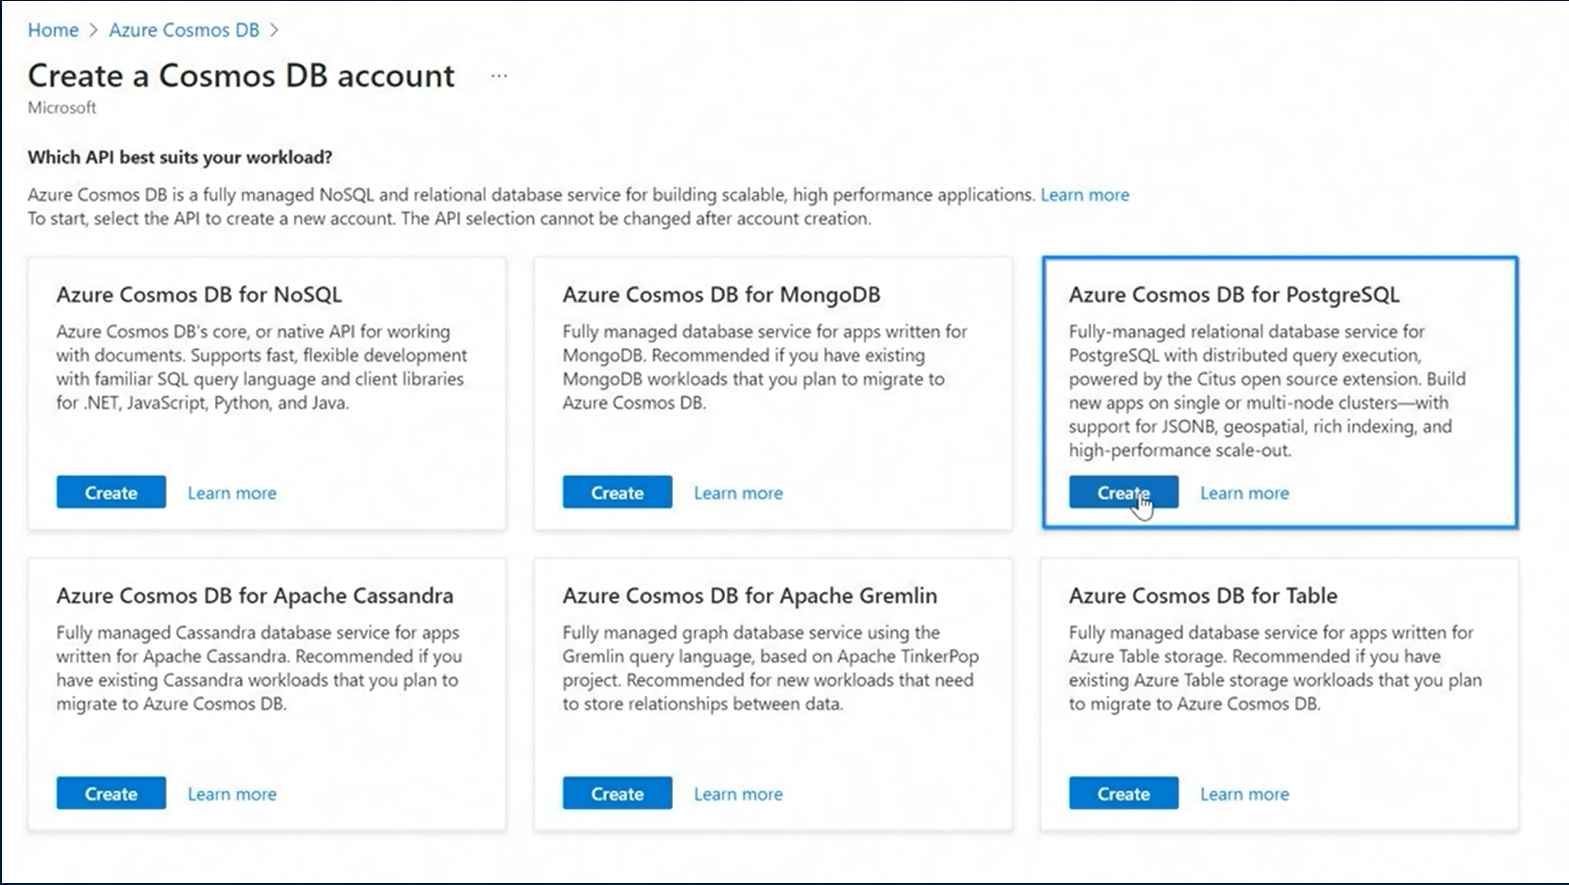Click the PostgreSQL card description about Citus
This screenshot has width=1569, height=885.
pyautogui.click(x=1267, y=391)
